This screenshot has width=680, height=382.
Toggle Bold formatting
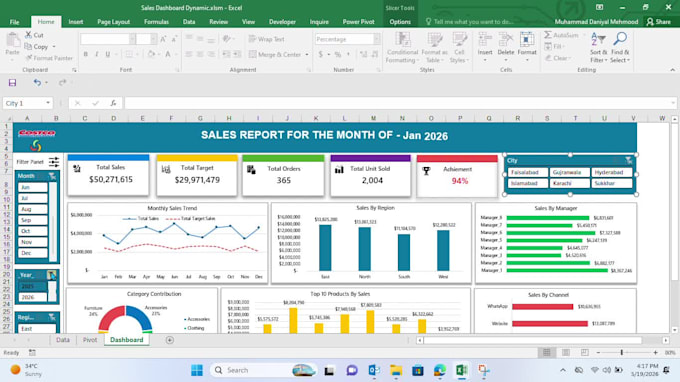click(x=85, y=54)
